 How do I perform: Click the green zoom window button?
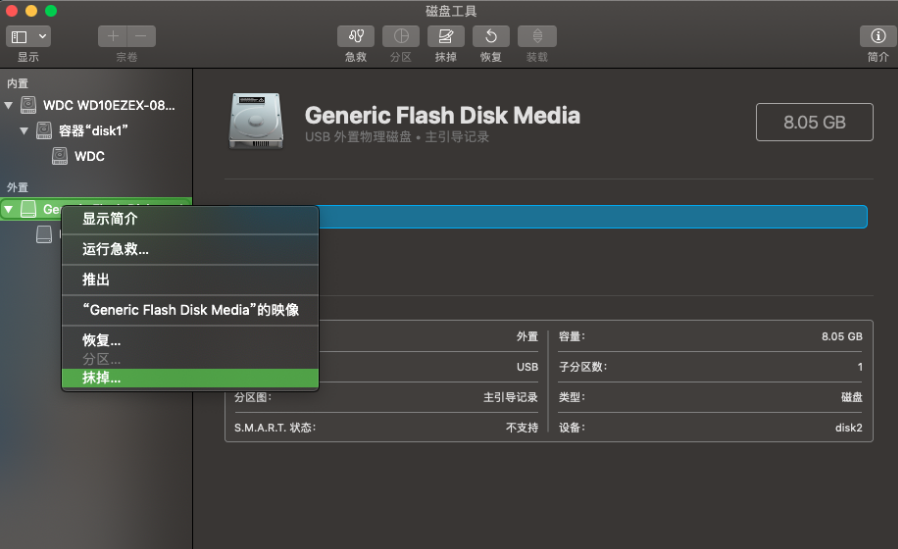[51, 10]
